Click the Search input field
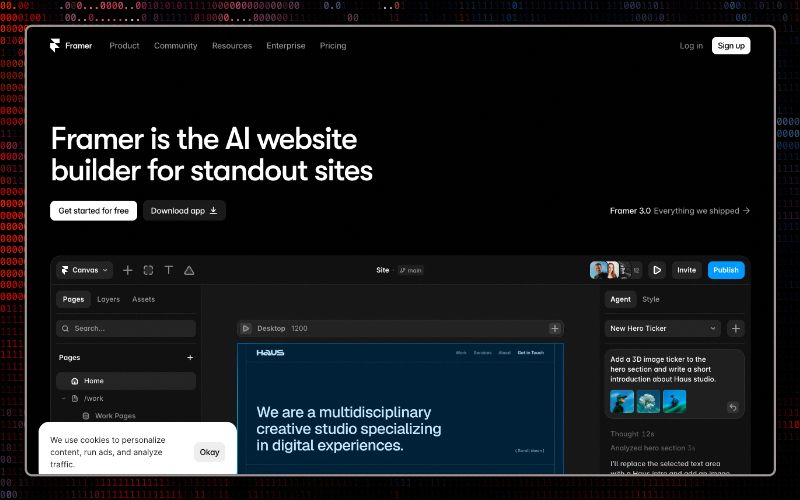 pyautogui.click(x=126, y=329)
